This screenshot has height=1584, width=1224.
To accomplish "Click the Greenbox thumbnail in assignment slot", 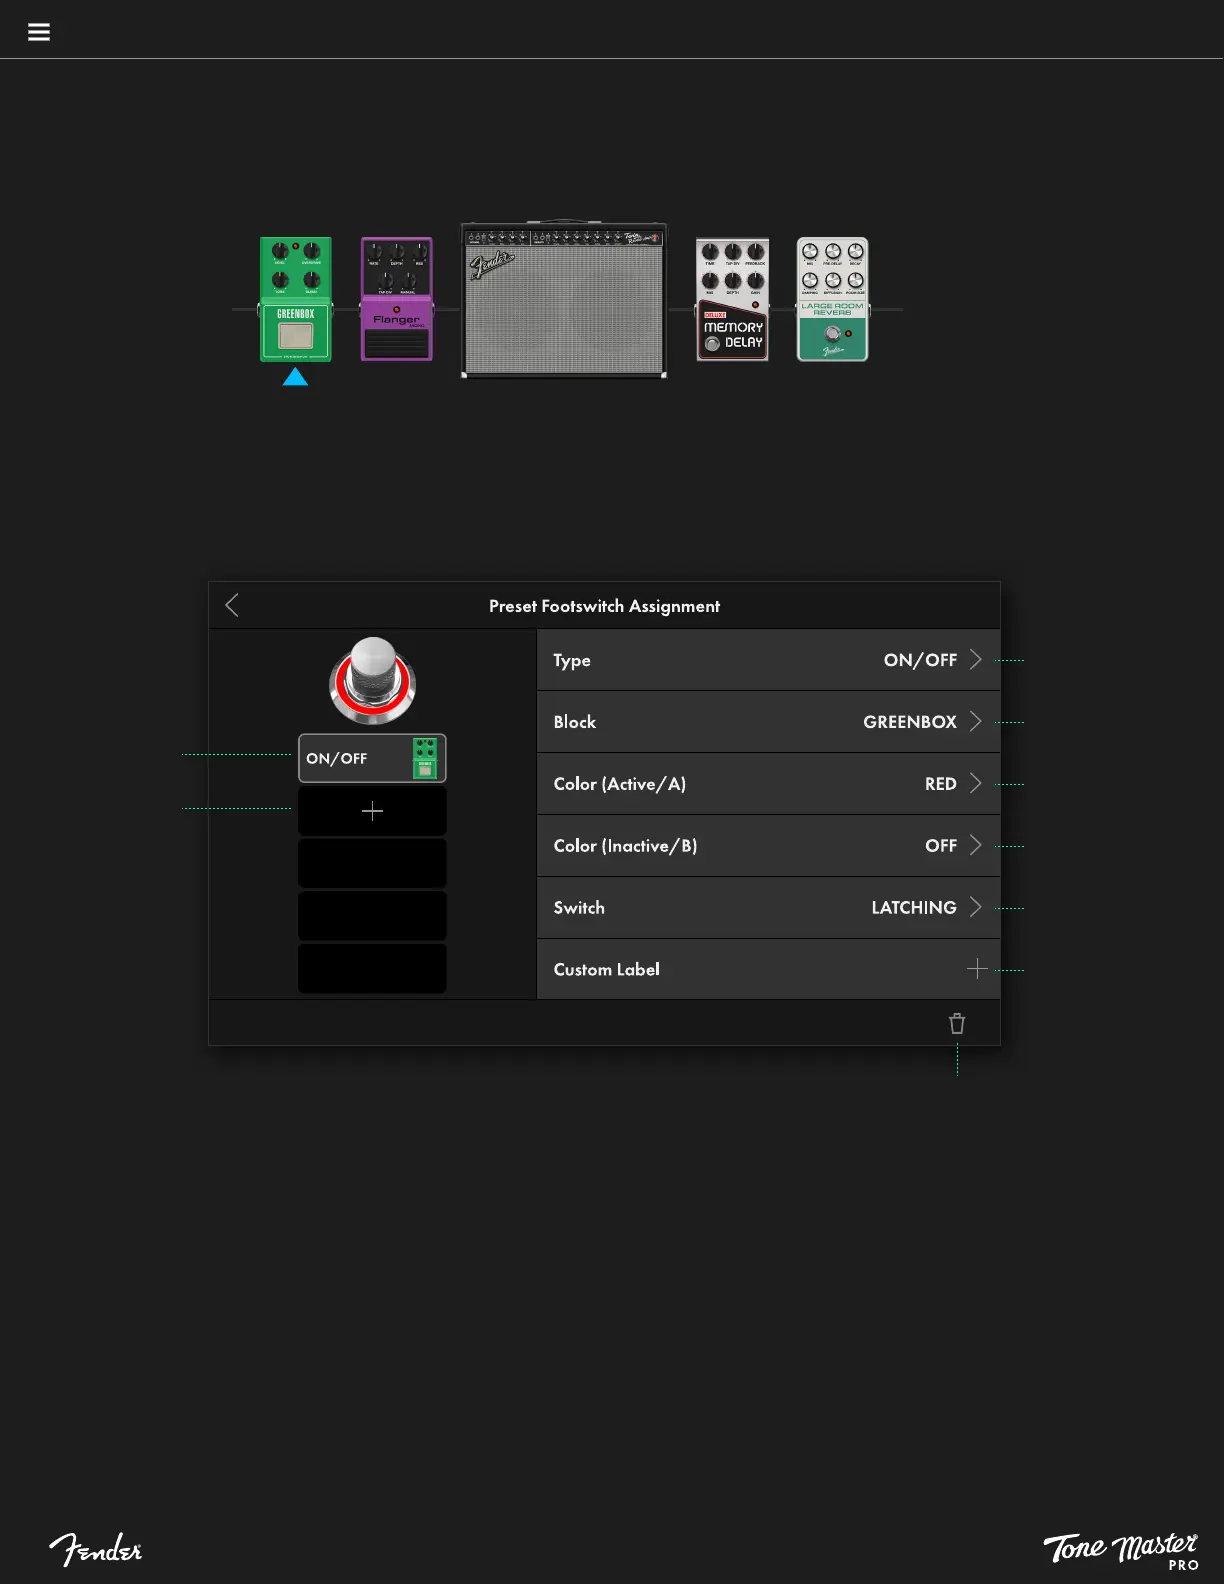I will point(425,758).
